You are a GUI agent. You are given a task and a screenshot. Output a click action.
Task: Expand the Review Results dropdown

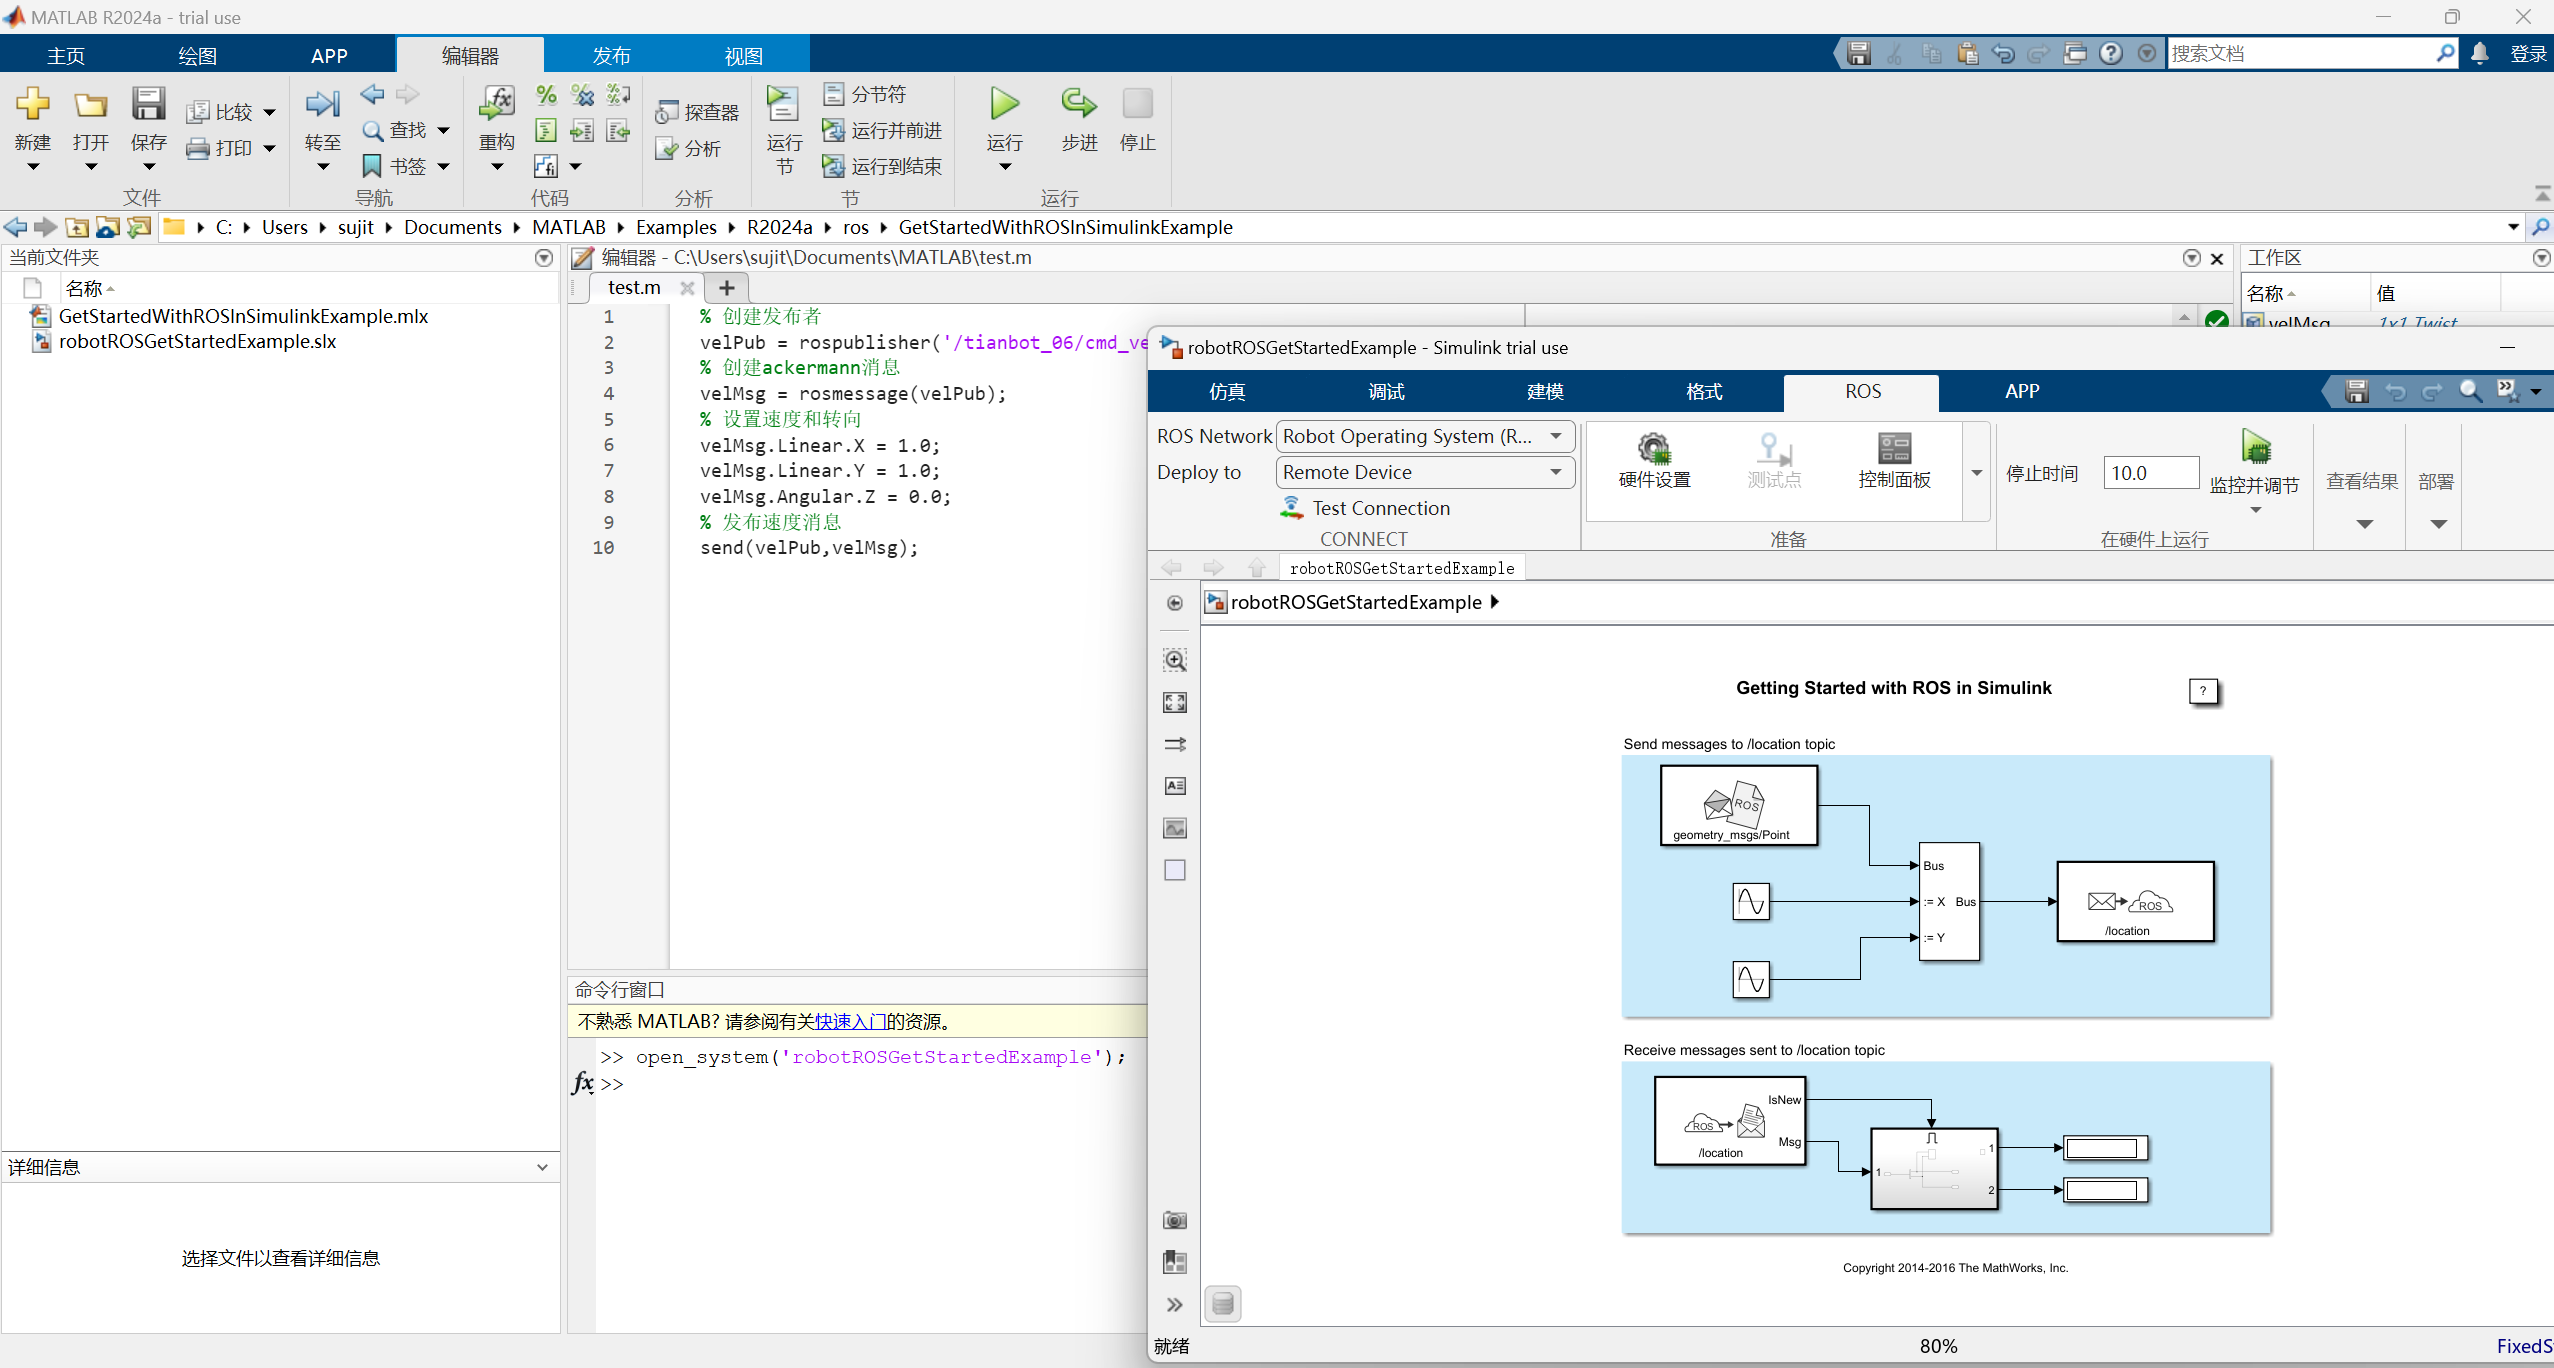coord(2364,524)
